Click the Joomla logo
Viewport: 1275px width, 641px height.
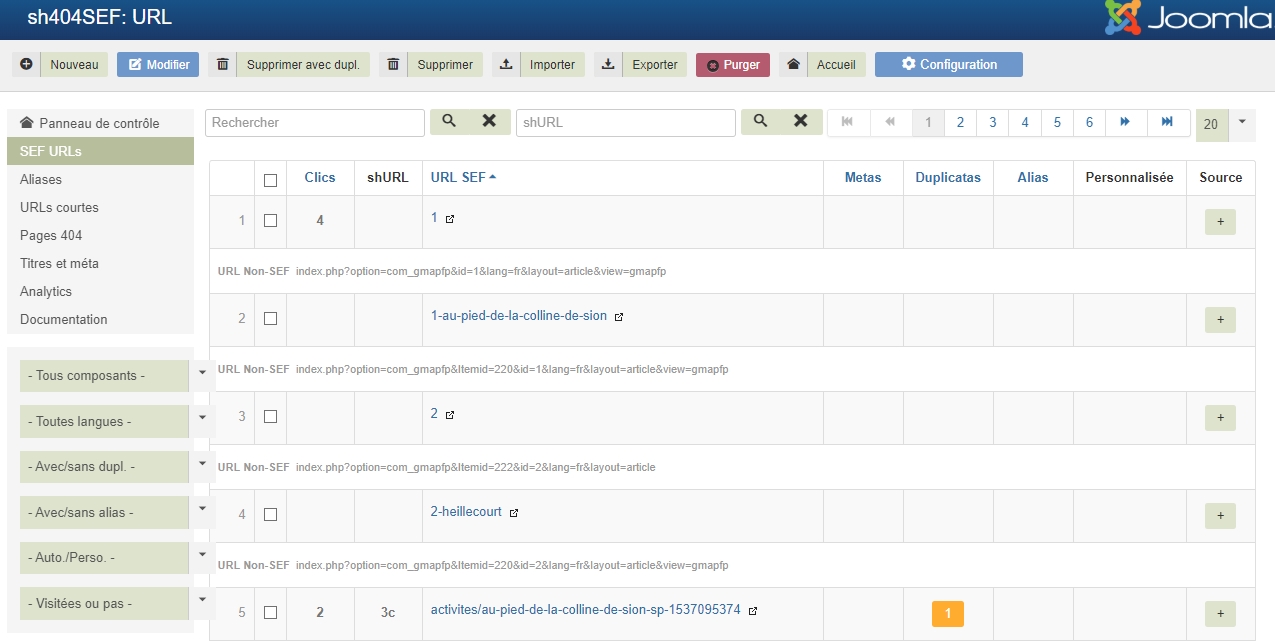(1187, 19)
